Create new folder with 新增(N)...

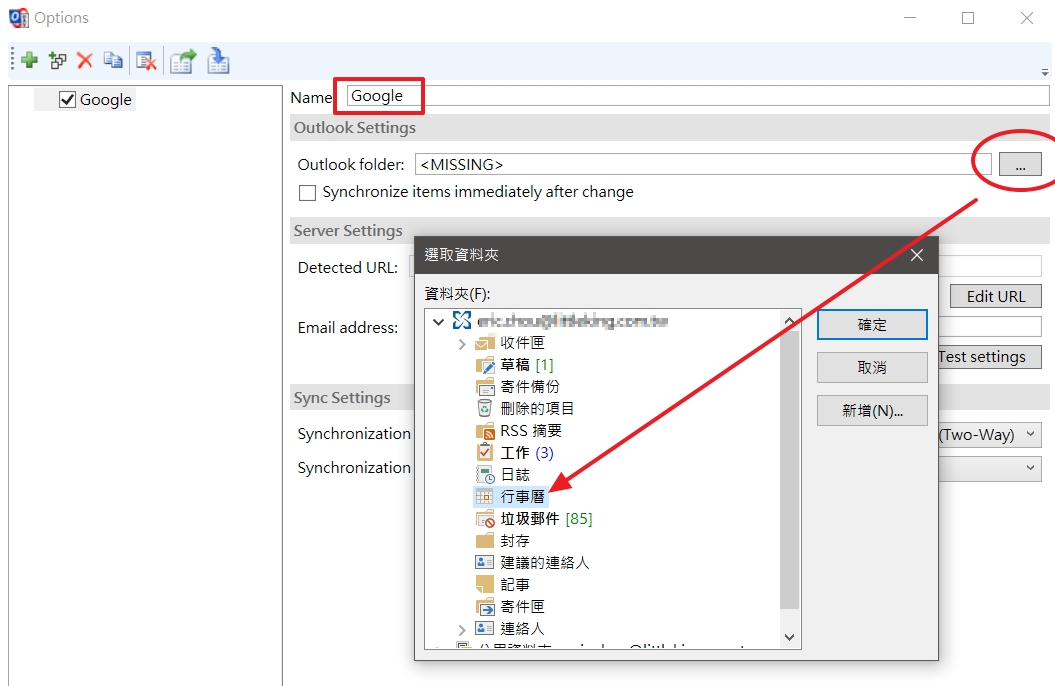tap(872, 411)
